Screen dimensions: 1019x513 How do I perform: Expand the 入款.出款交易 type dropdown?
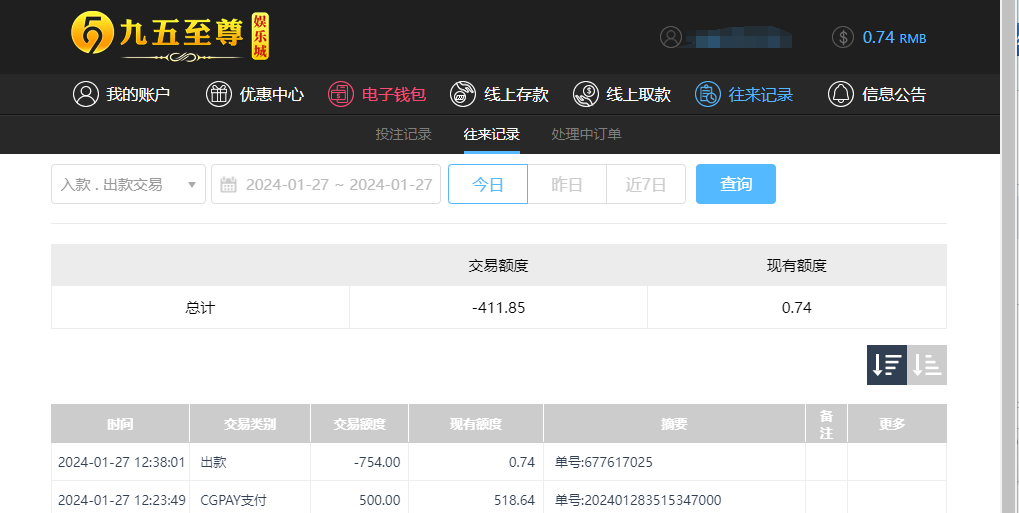pyautogui.click(x=129, y=184)
